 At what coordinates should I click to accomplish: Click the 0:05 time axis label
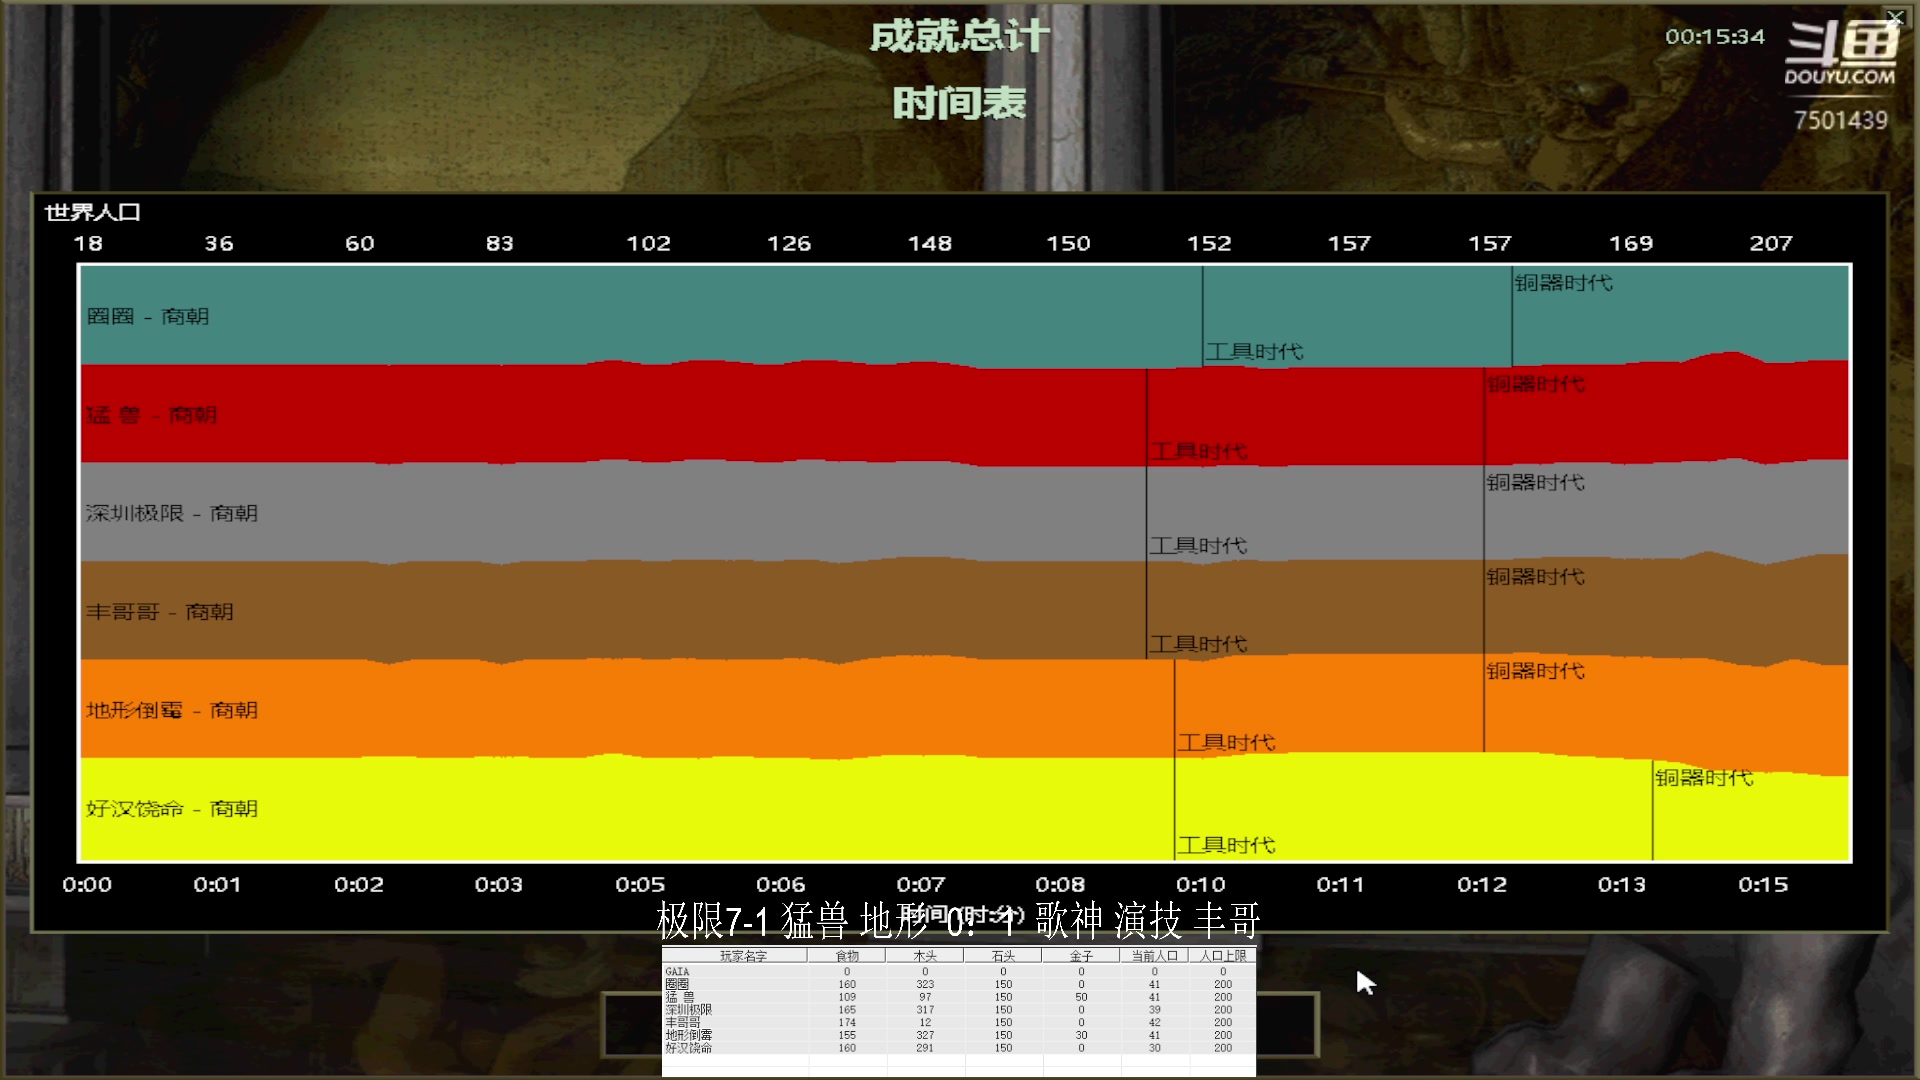pyautogui.click(x=640, y=885)
